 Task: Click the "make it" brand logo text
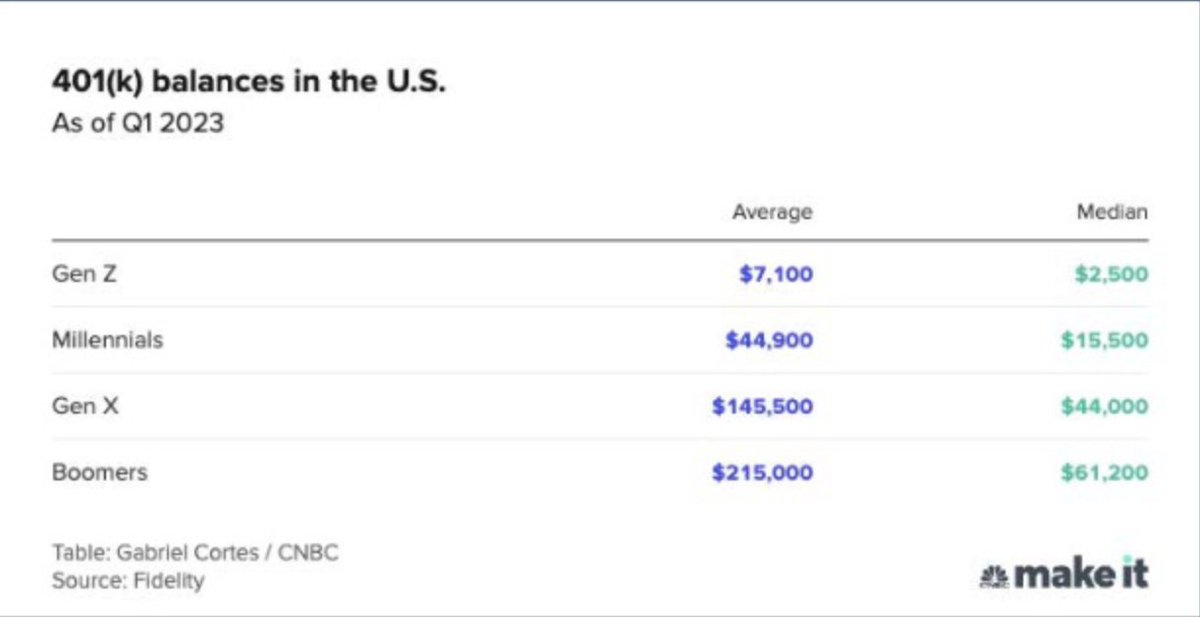tap(1080, 574)
